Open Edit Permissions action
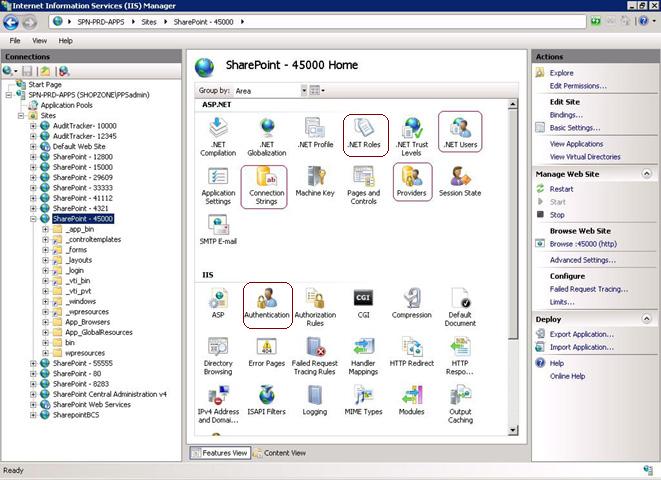 (578, 86)
